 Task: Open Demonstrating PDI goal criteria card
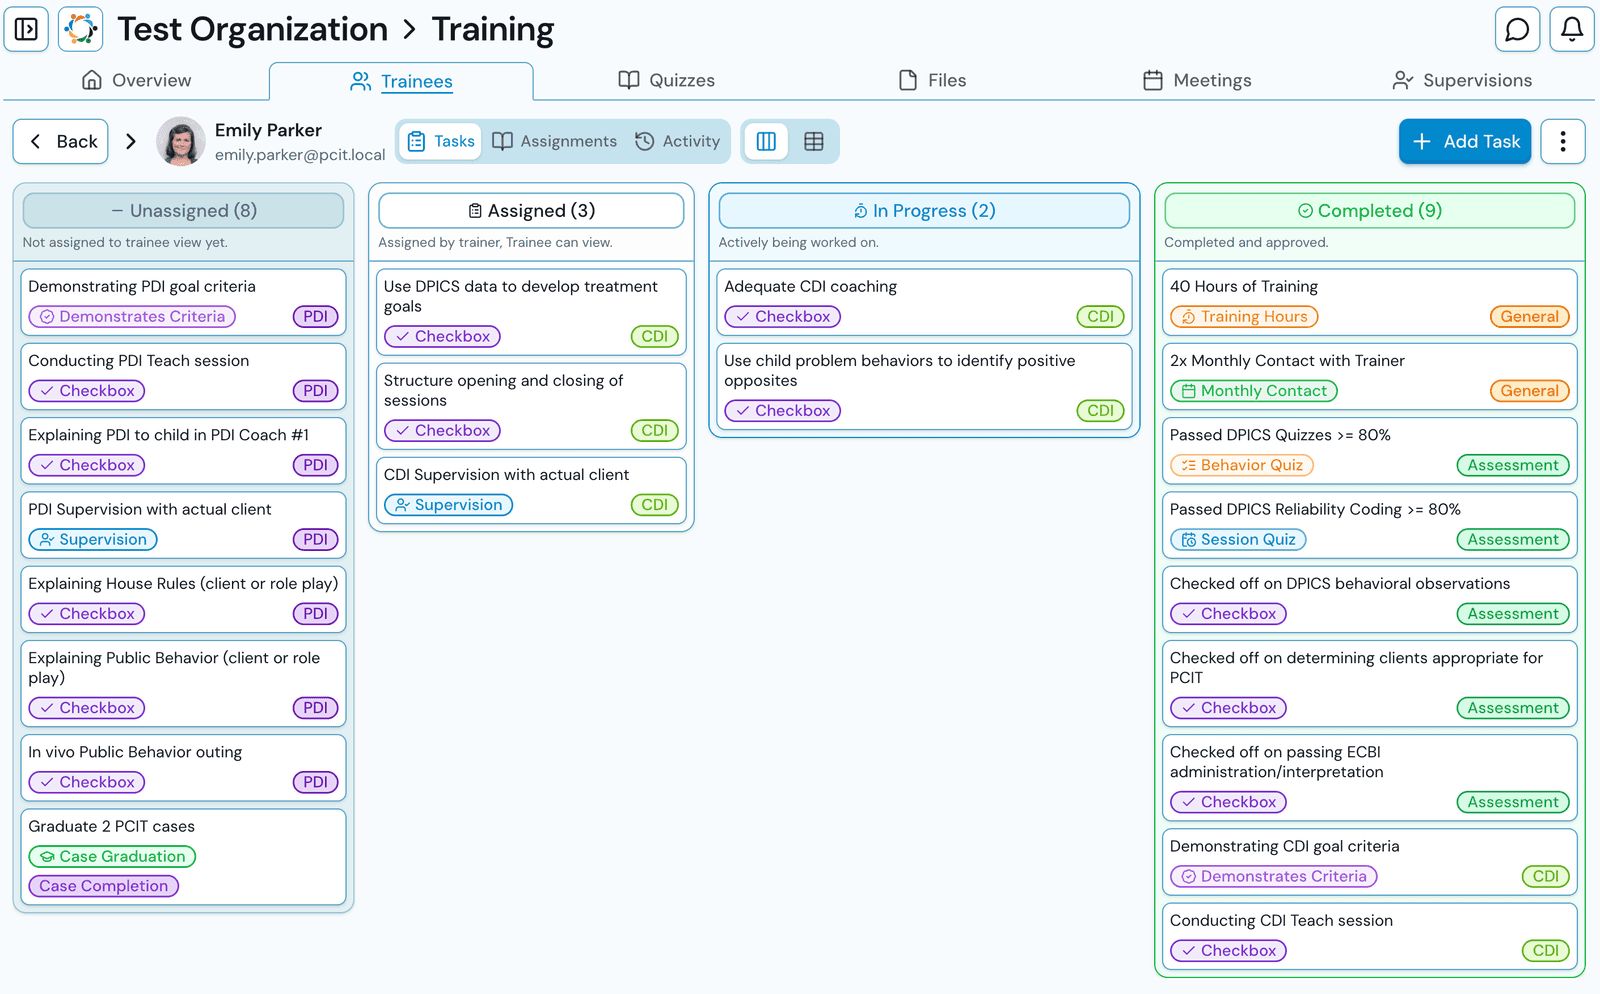tap(184, 301)
